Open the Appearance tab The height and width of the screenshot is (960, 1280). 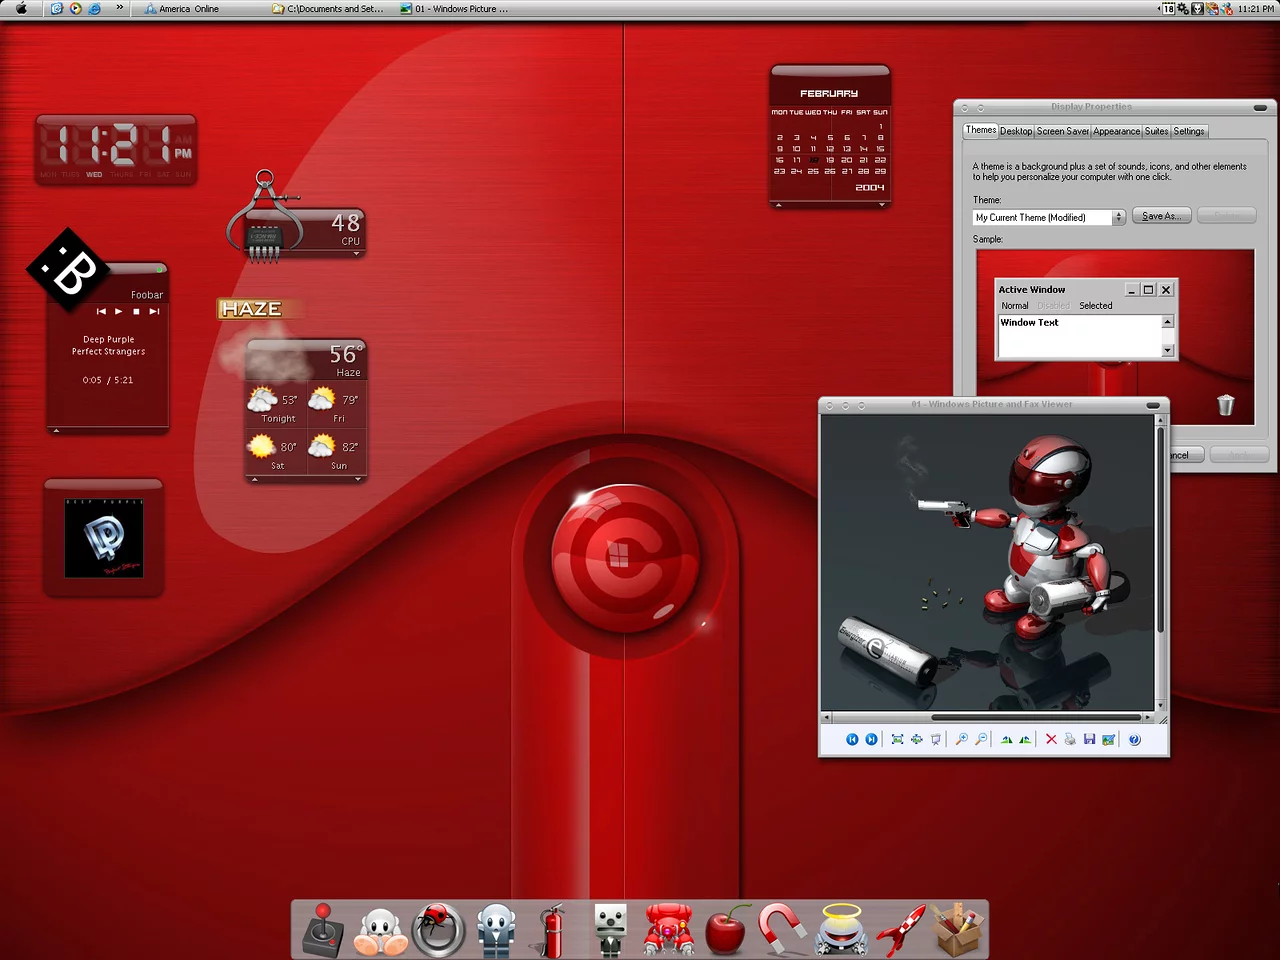[x=1116, y=131]
